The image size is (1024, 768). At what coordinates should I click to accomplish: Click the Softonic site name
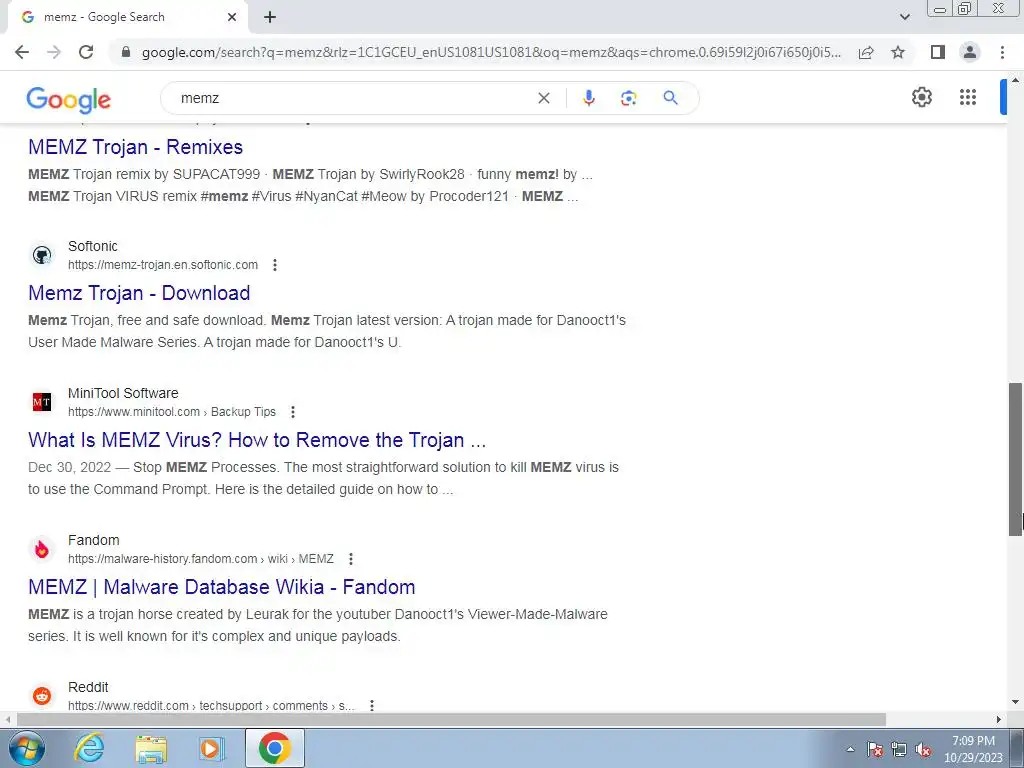tap(93, 246)
